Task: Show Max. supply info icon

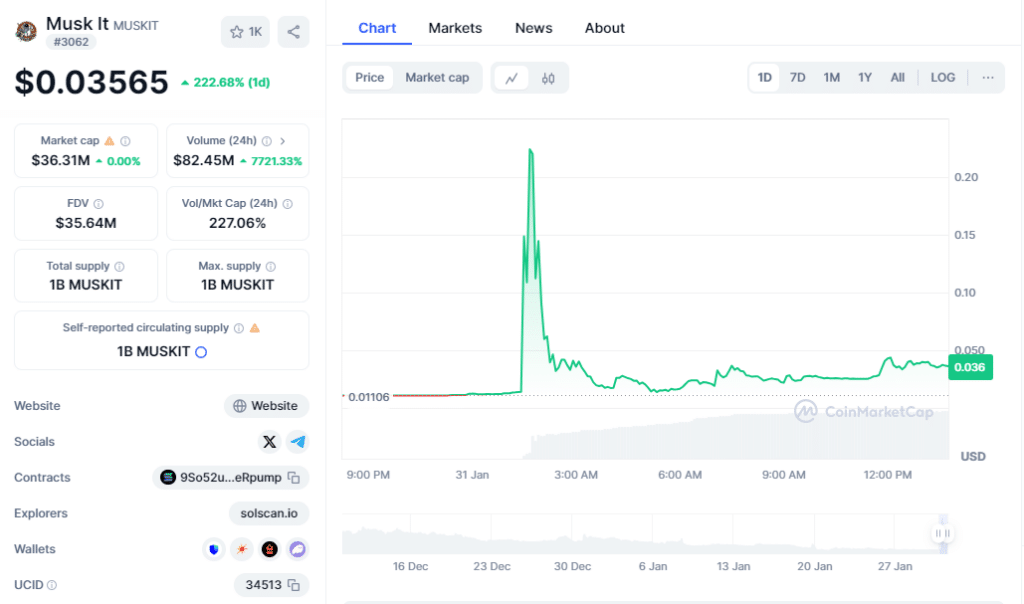Action: tap(271, 266)
